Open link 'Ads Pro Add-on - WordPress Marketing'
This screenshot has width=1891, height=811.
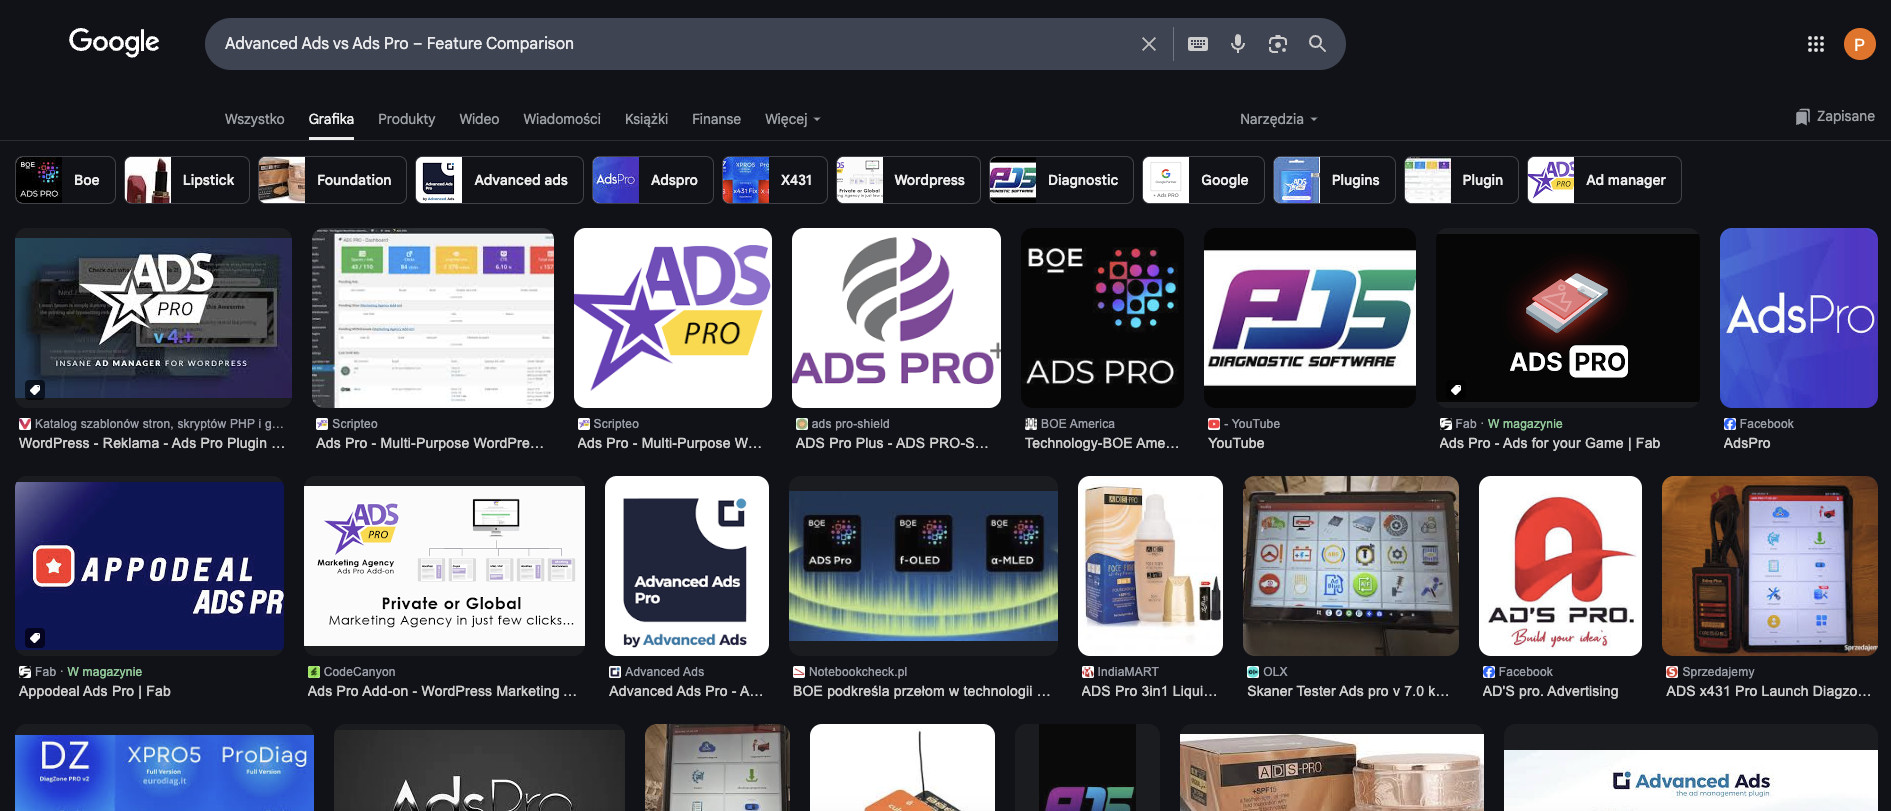point(442,691)
